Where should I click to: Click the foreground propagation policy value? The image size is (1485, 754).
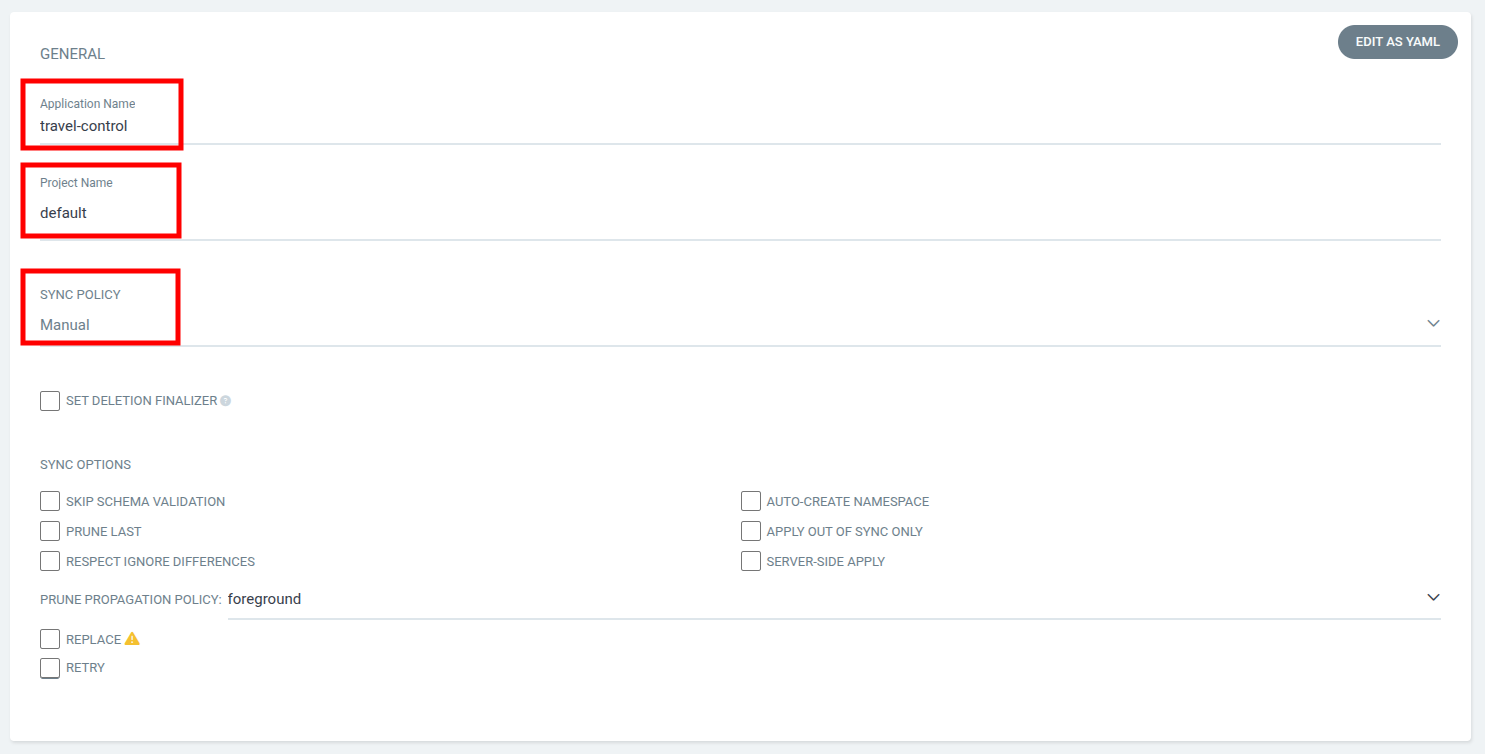pyautogui.click(x=264, y=598)
